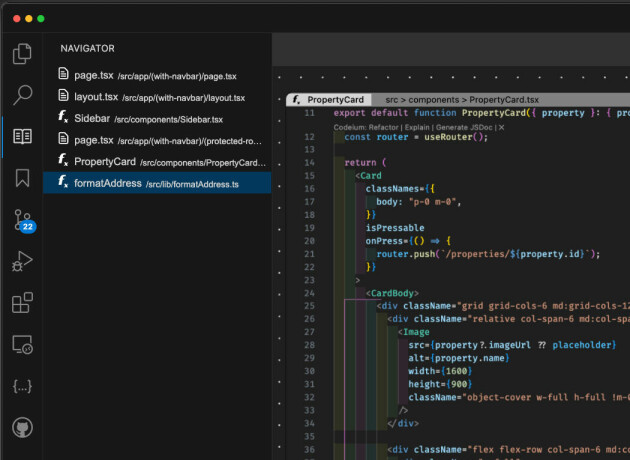Image resolution: width=630 pixels, height=460 pixels.
Task: Open the Remote Explorer monitor icon
Action: coord(22,345)
